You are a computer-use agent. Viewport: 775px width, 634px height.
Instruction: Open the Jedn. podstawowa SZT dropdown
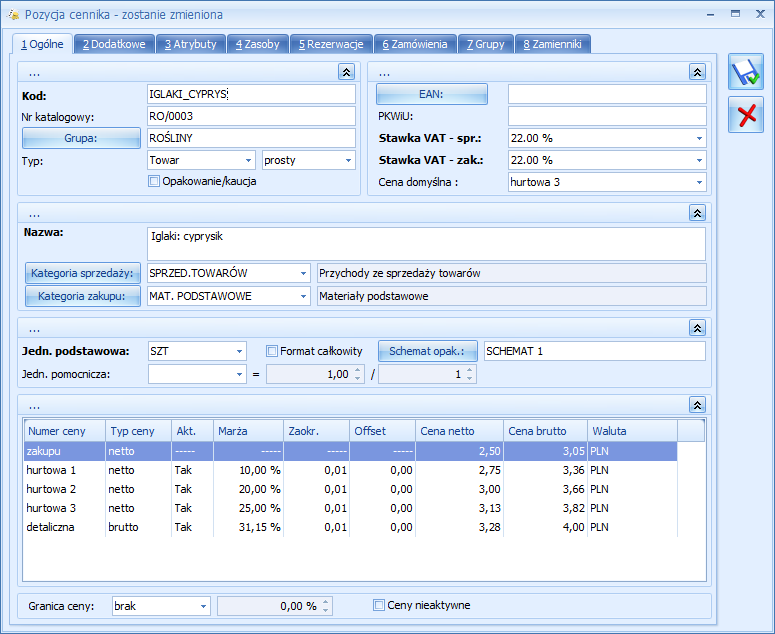click(x=239, y=352)
